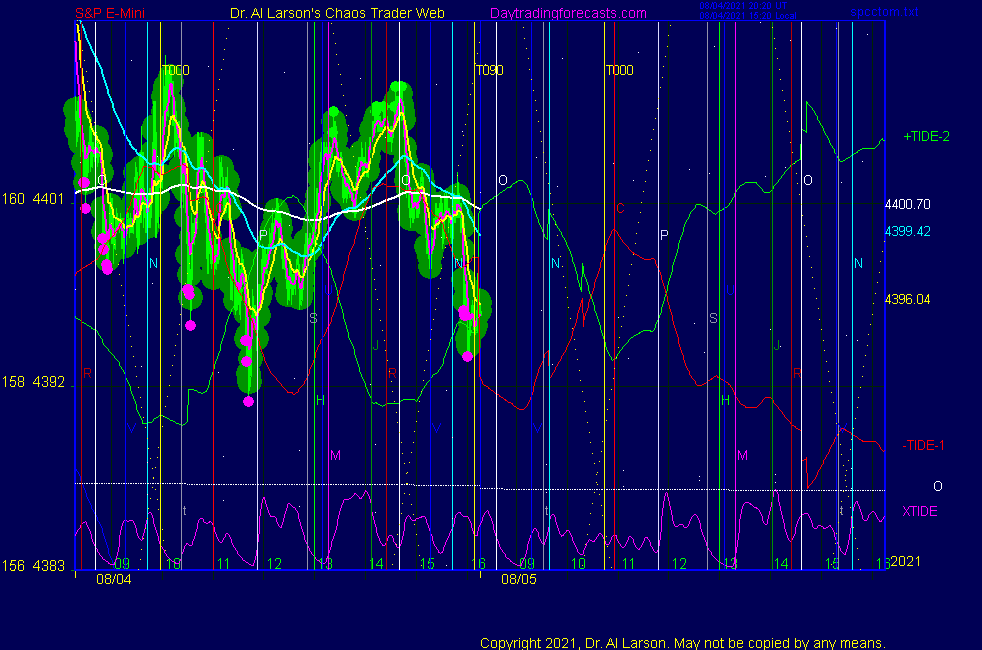This screenshot has width=982, height=650.
Task: Click the 4400.70 price value
Action: tap(907, 204)
